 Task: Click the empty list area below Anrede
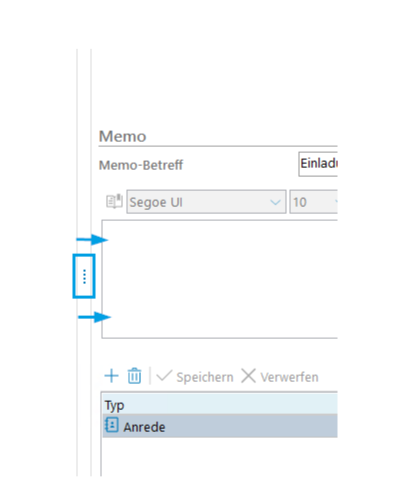click(x=220, y=457)
